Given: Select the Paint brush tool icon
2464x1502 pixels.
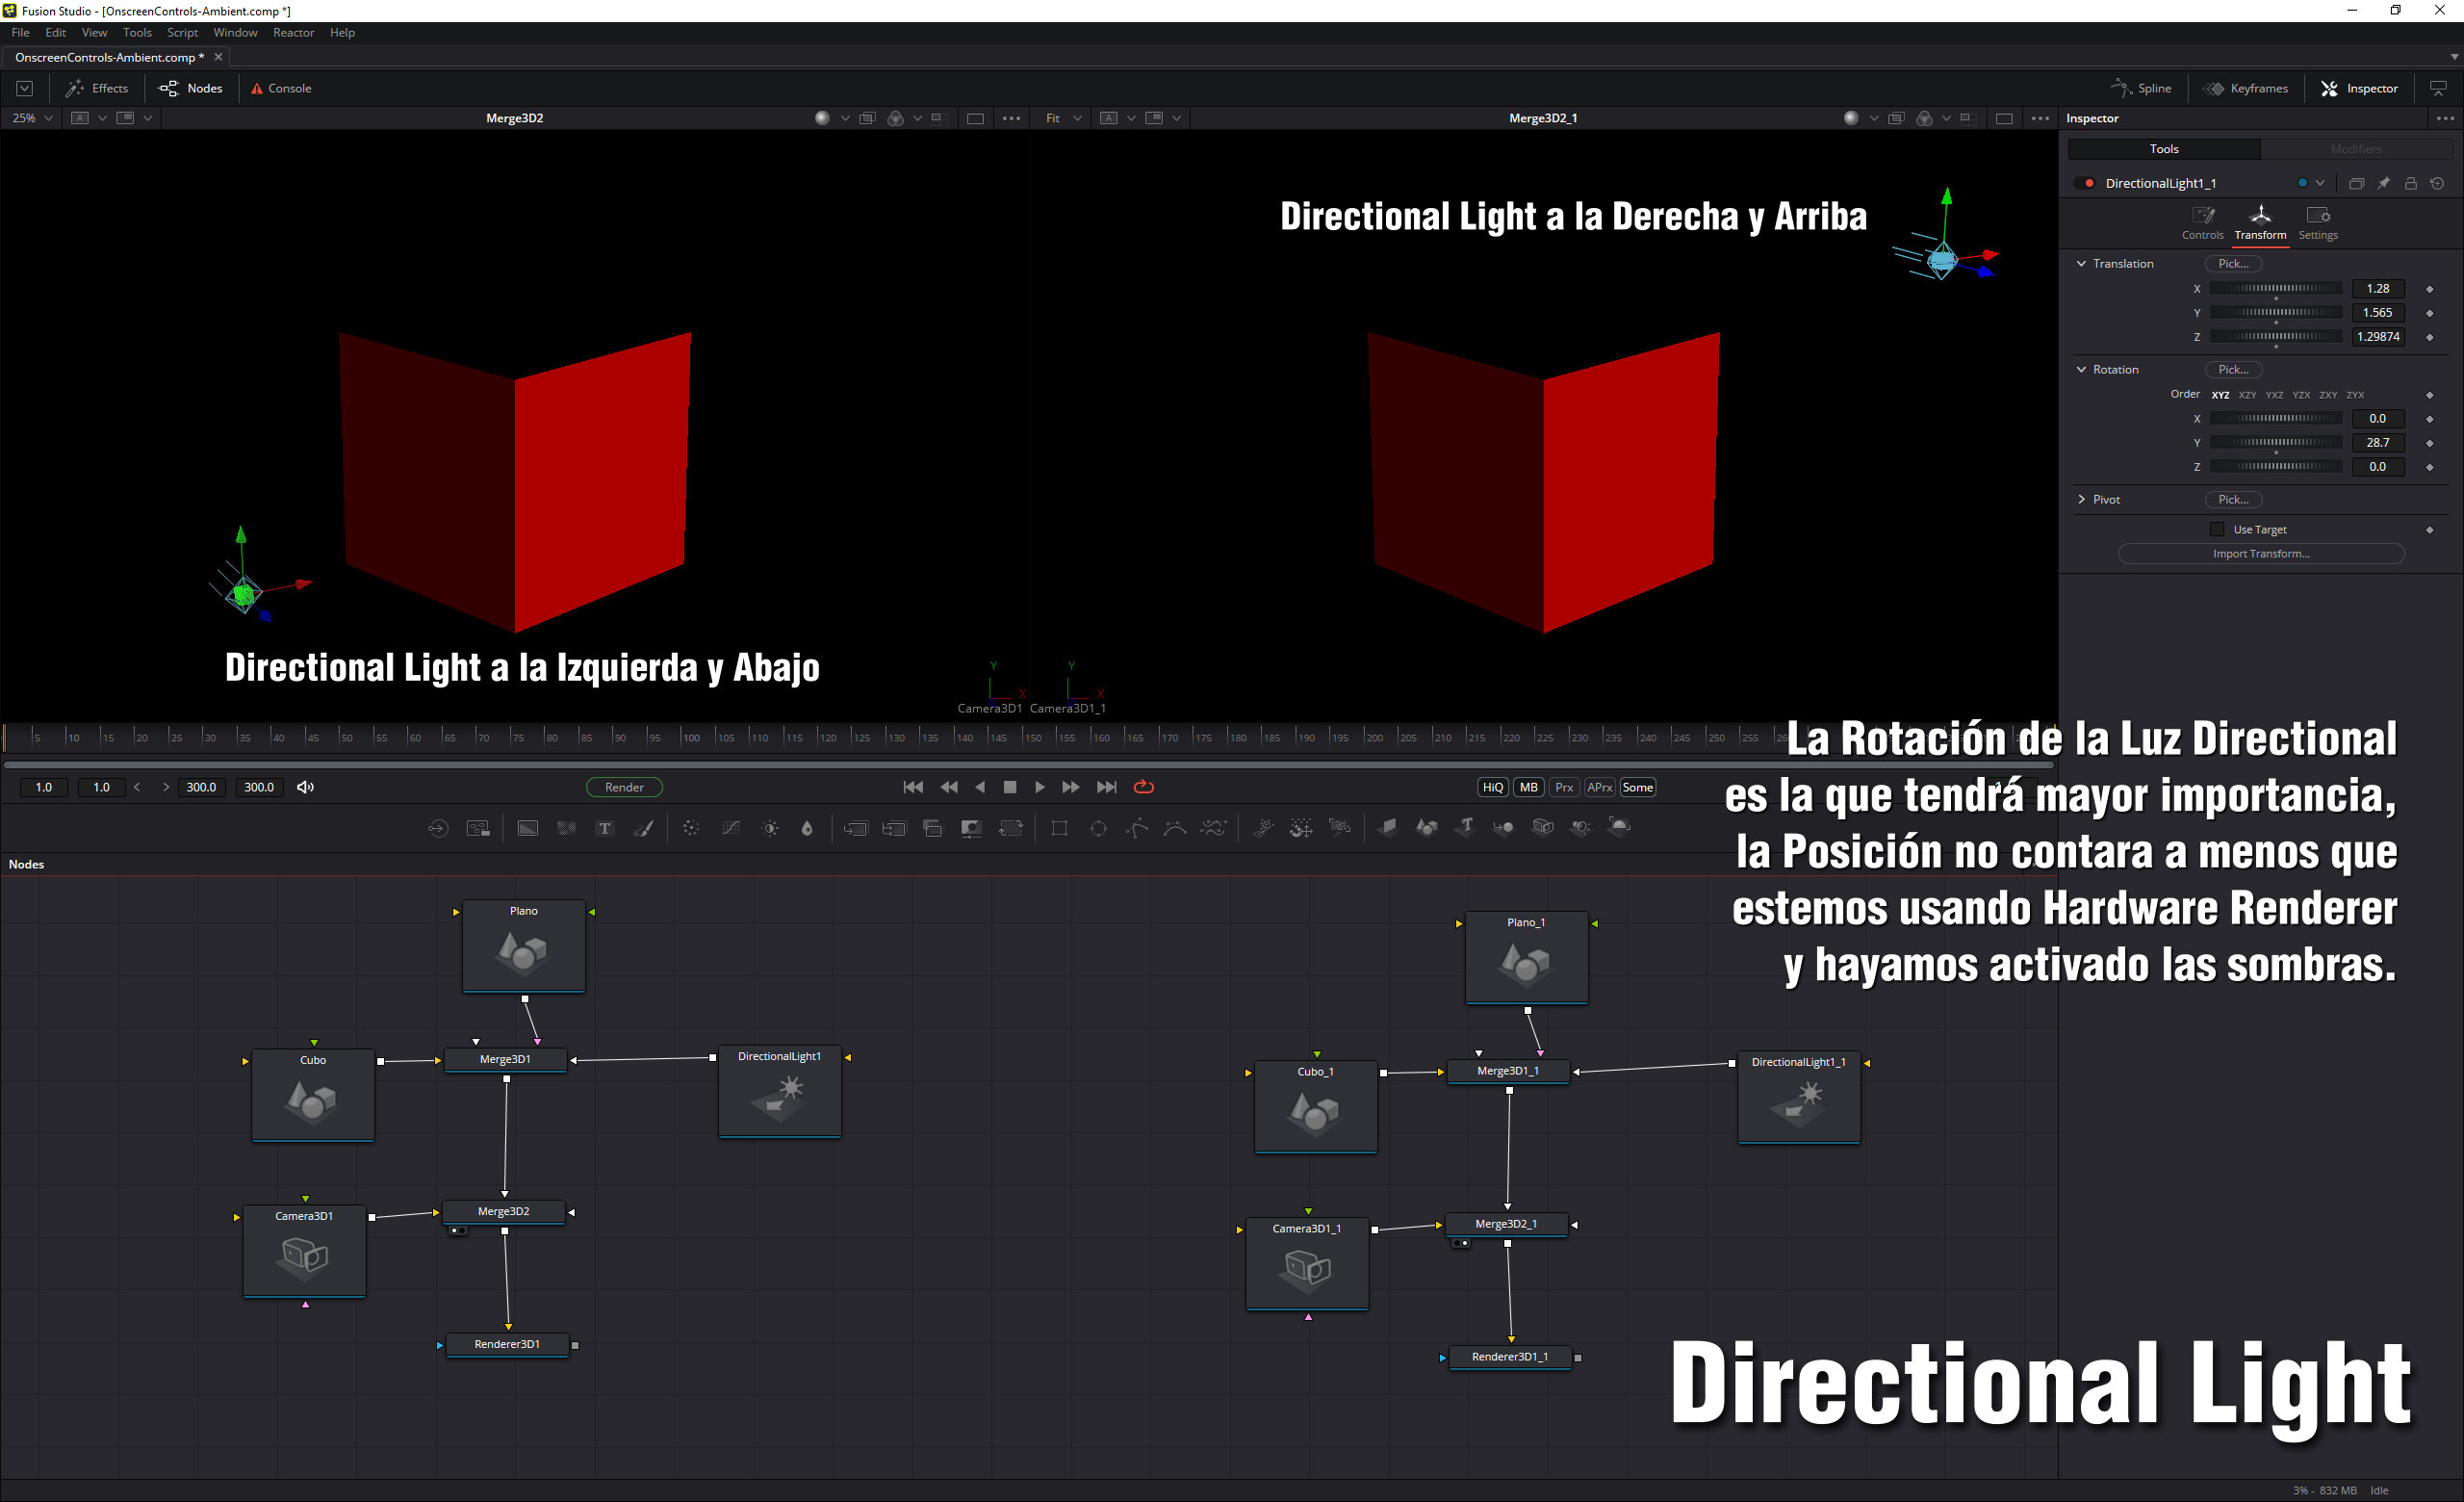Looking at the screenshot, I should (644, 828).
